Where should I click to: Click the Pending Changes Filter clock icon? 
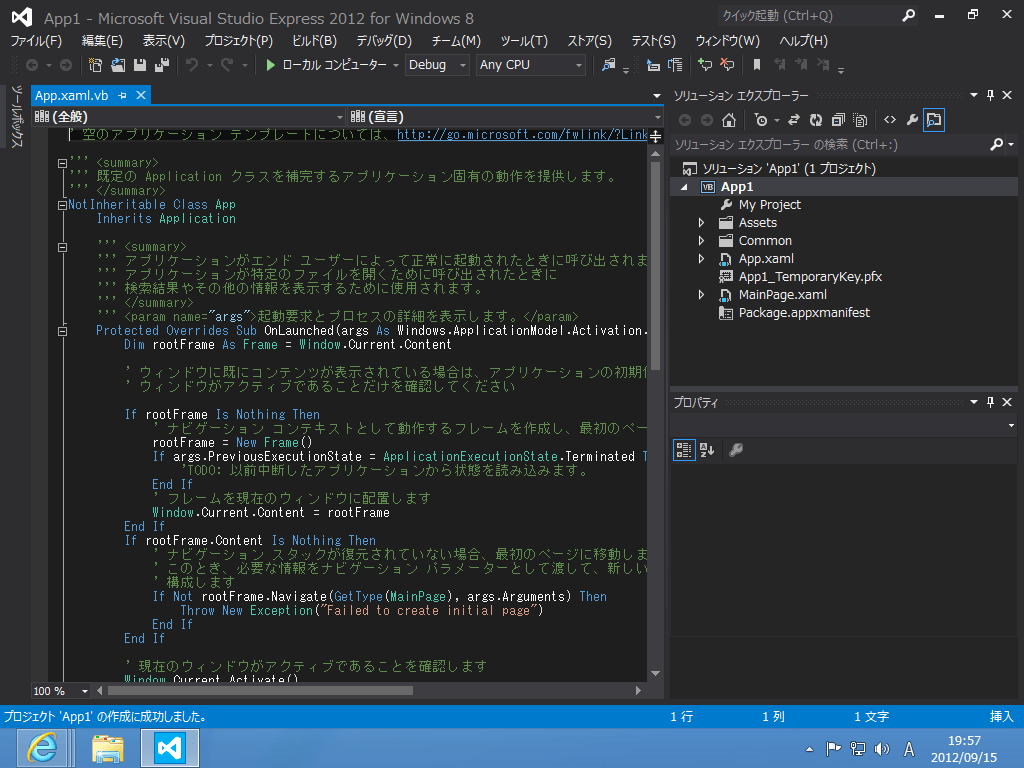[x=761, y=120]
